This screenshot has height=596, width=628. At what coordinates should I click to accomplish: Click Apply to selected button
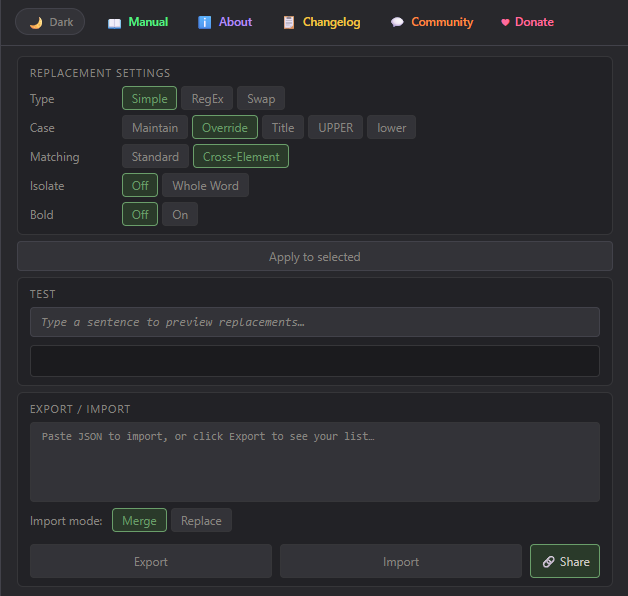pyautogui.click(x=315, y=256)
